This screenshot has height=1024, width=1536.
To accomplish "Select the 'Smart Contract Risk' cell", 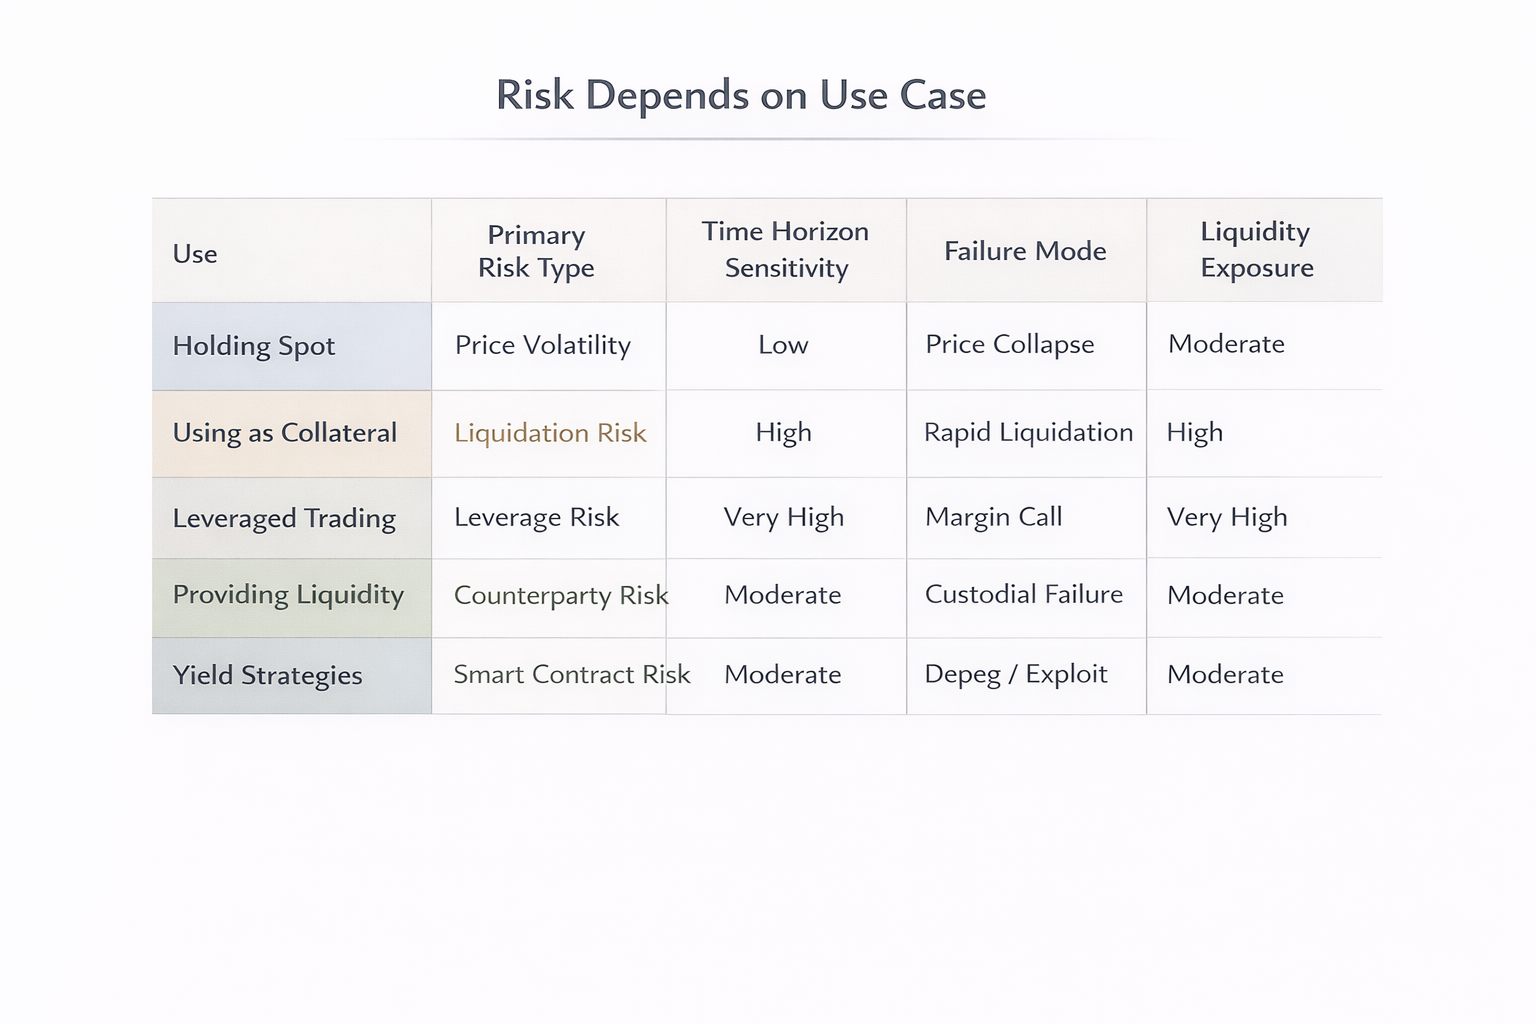I will tap(571, 675).
